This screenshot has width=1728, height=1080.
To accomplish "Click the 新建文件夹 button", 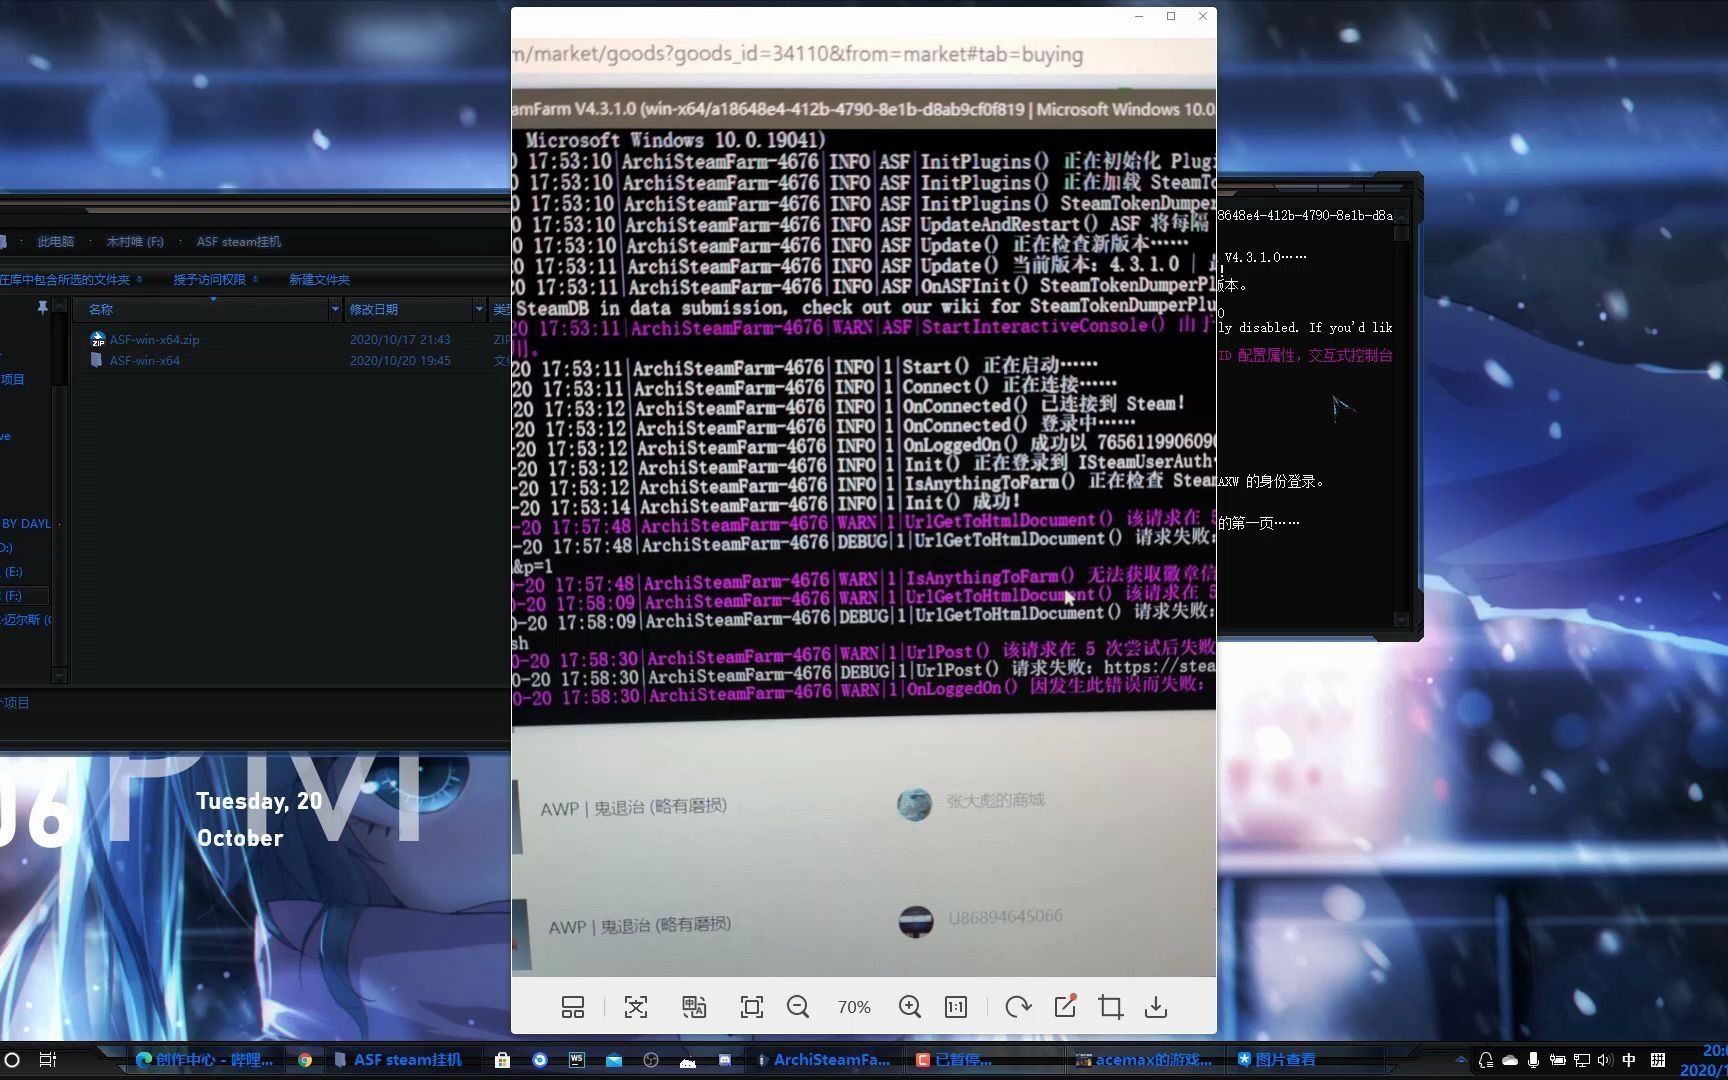I will point(318,279).
